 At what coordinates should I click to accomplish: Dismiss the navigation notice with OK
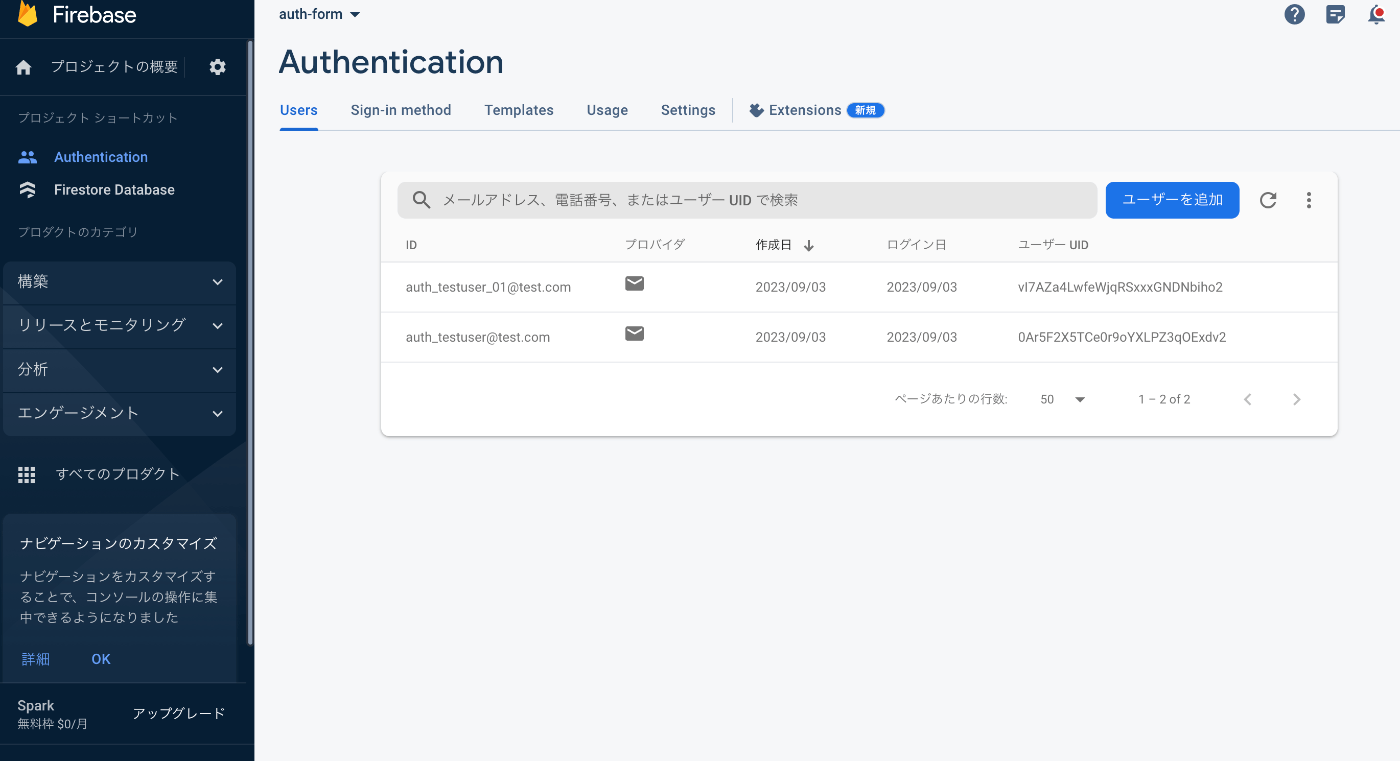(101, 659)
